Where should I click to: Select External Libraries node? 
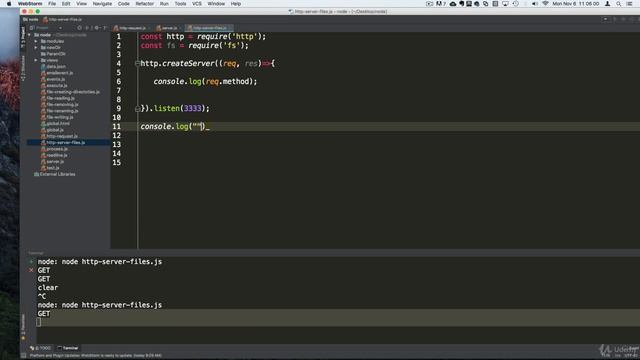(x=55, y=174)
